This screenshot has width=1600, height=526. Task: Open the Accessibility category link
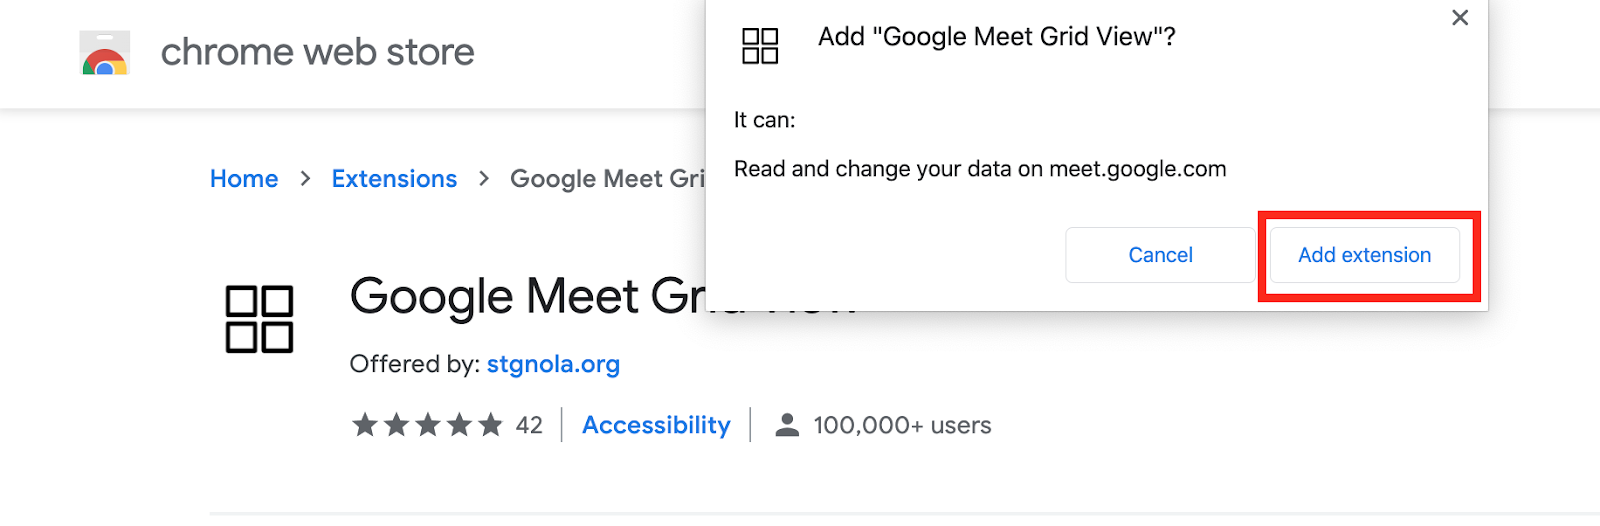pyautogui.click(x=656, y=425)
